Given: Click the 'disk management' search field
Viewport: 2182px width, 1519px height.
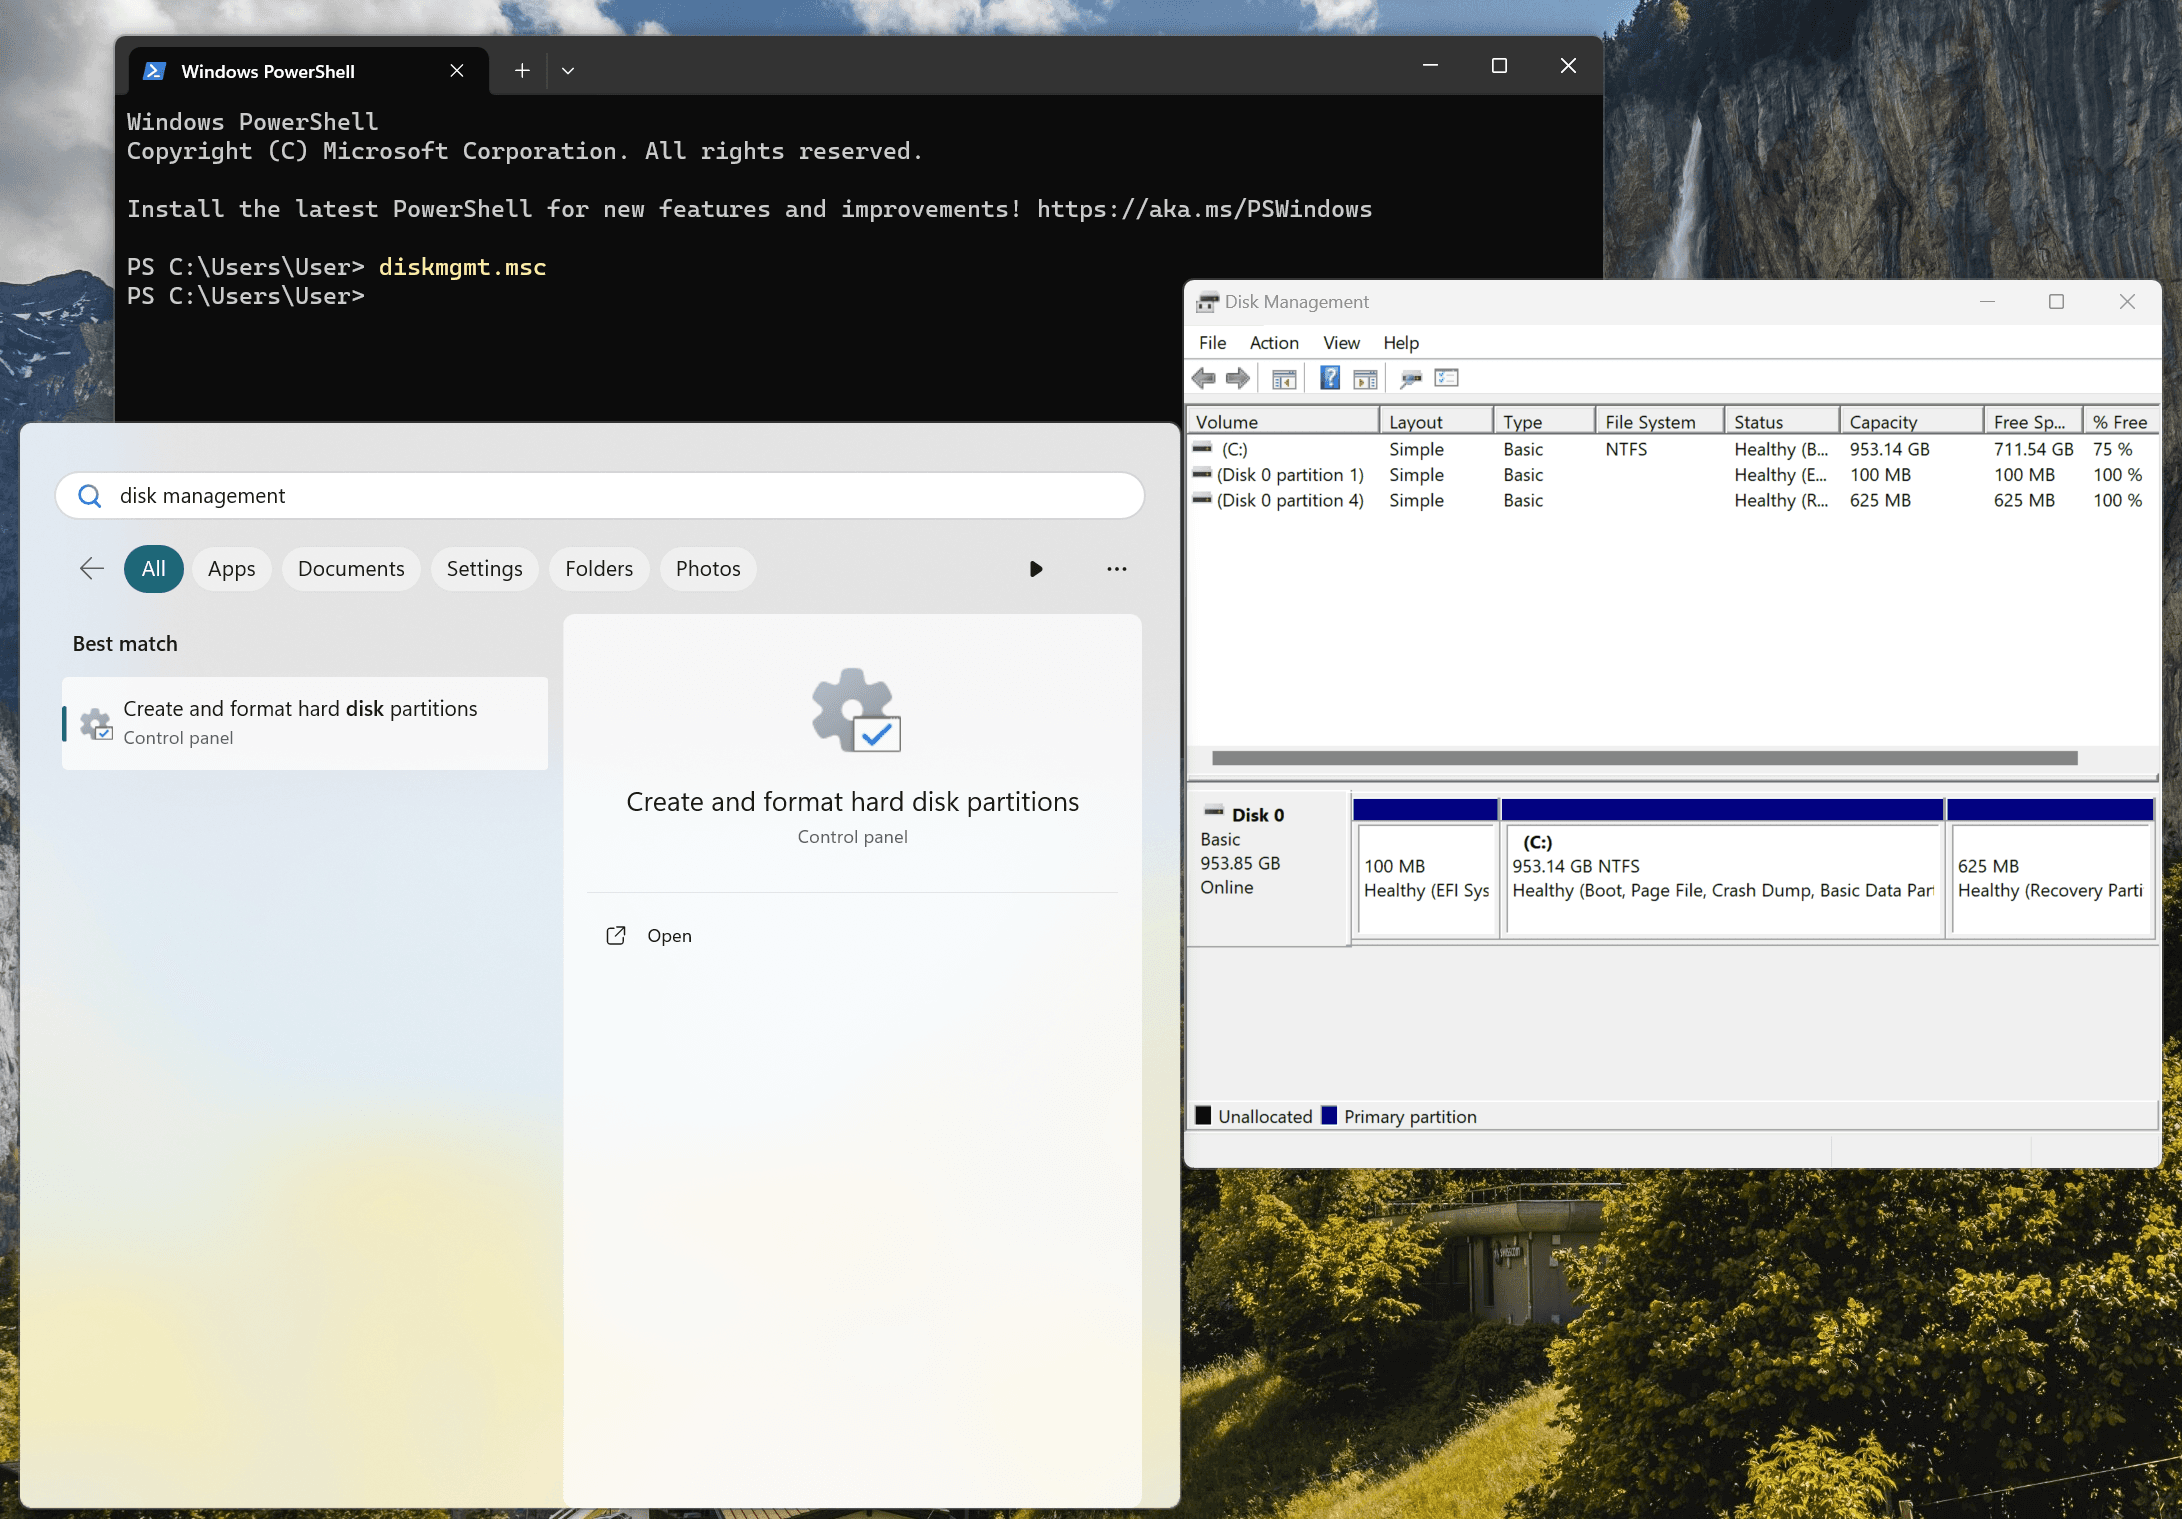Looking at the screenshot, I should point(600,496).
